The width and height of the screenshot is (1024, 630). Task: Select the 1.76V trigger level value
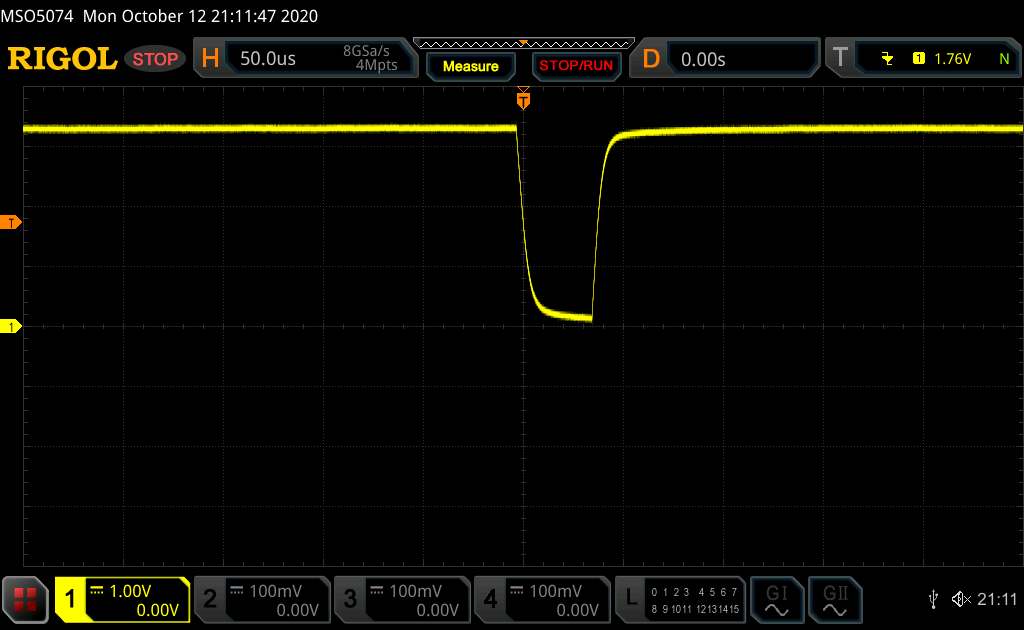(x=953, y=59)
